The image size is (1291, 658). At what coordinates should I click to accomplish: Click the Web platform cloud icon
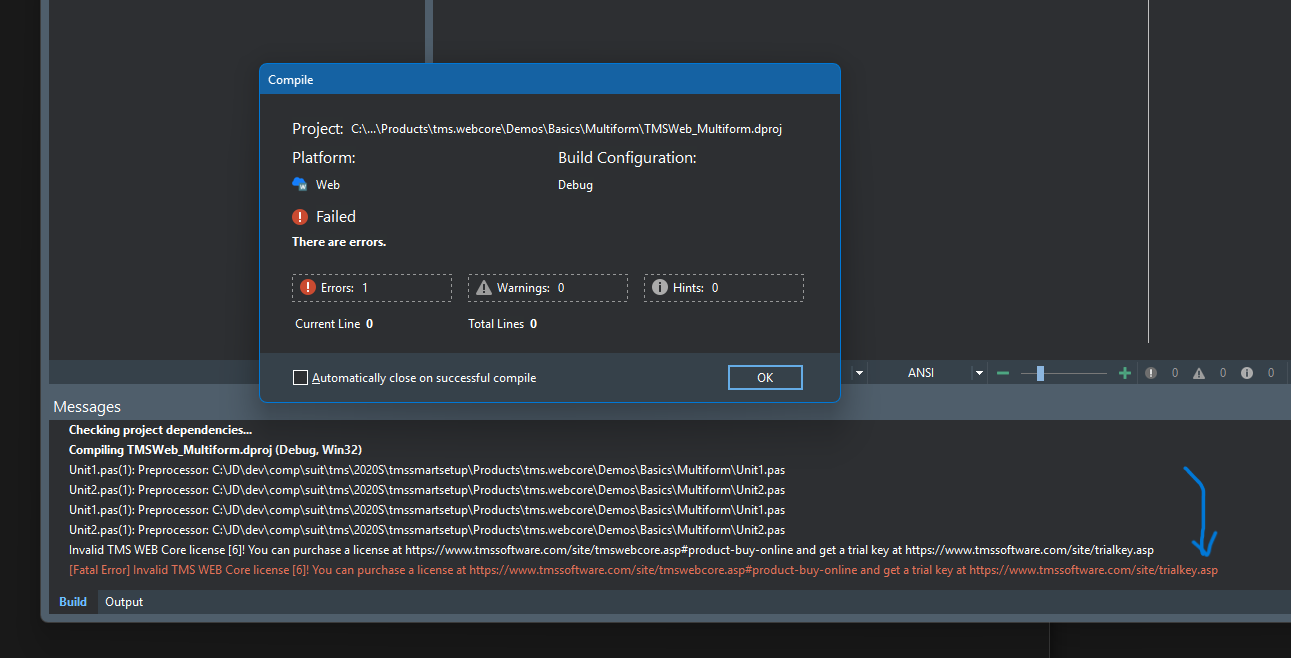[x=300, y=184]
